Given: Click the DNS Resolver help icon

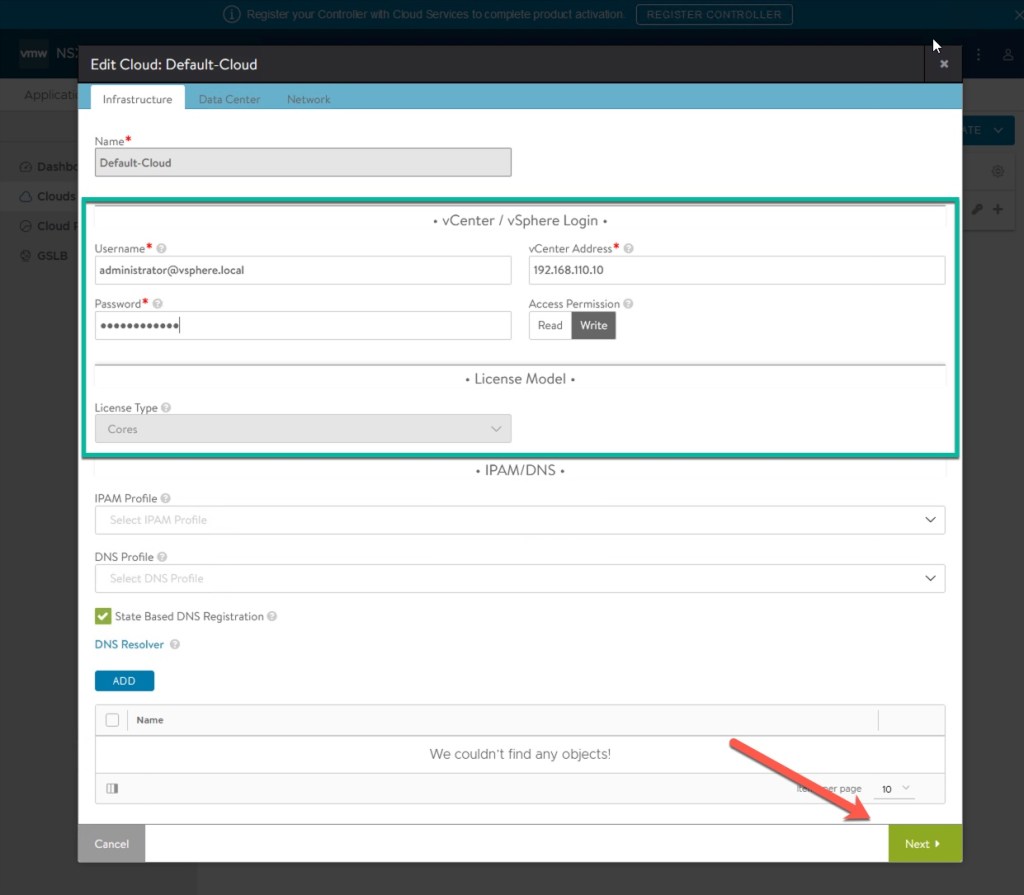Looking at the screenshot, I should [175, 645].
